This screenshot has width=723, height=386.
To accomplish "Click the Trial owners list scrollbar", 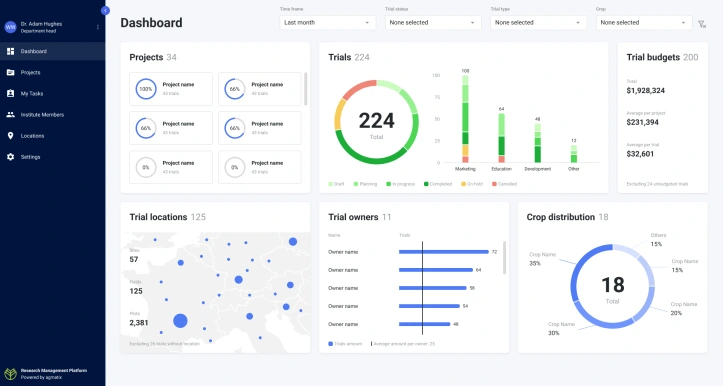I will click(504, 258).
